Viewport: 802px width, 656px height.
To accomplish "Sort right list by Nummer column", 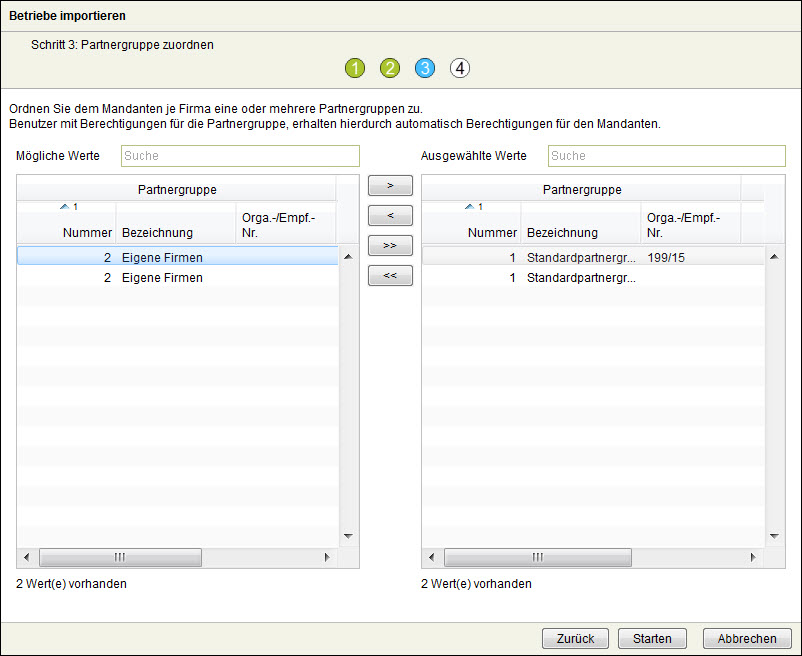I will [x=491, y=232].
